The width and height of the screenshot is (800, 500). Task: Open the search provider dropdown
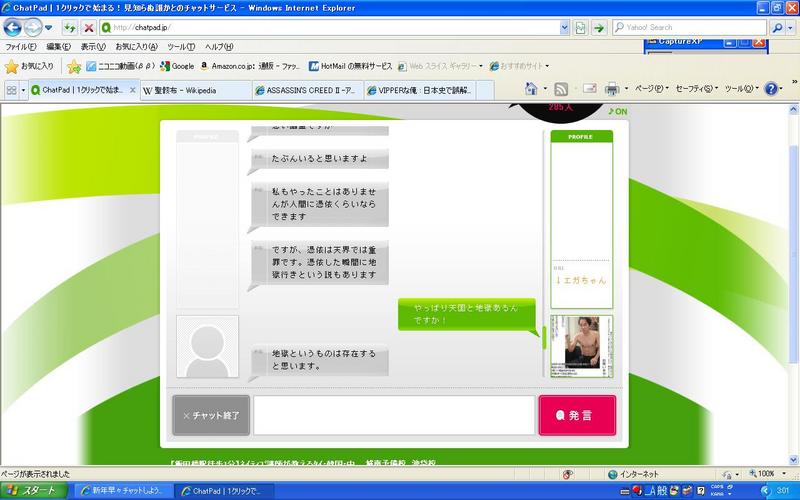coord(791,28)
